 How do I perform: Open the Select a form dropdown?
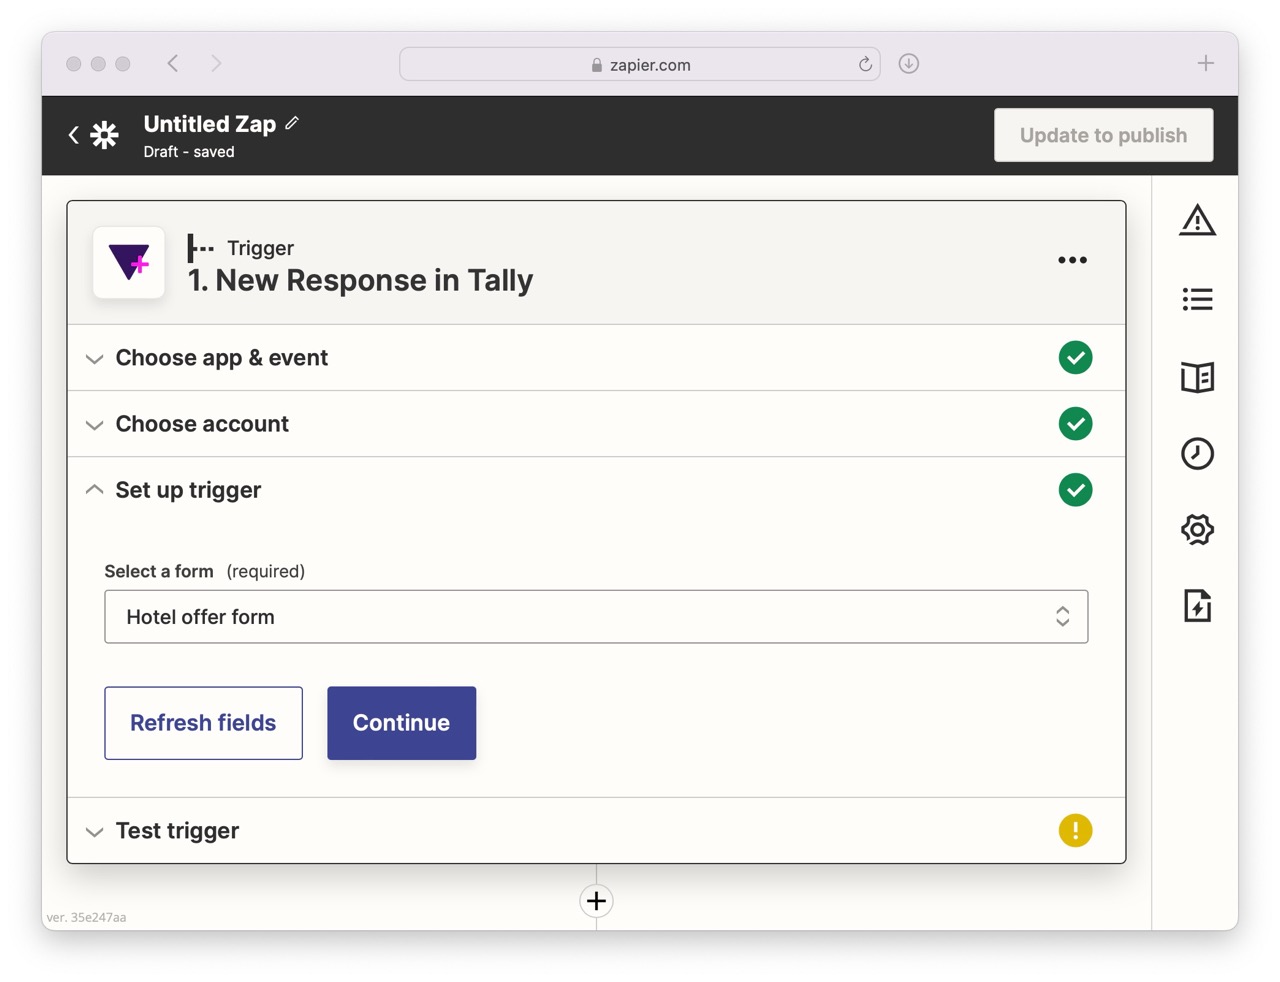point(596,617)
